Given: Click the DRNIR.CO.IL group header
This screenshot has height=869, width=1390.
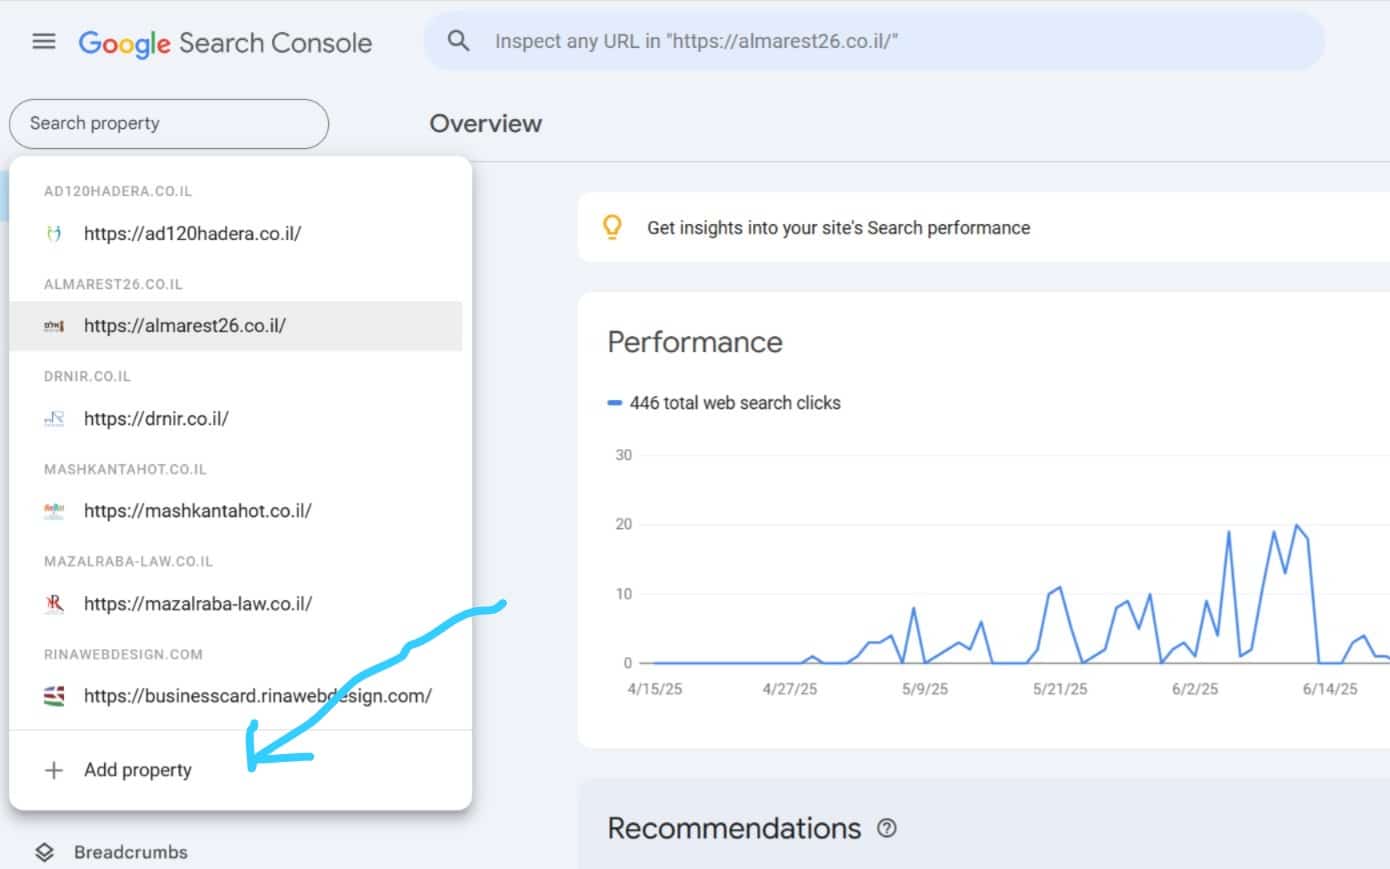Looking at the screenshot, I should point(87,376).
